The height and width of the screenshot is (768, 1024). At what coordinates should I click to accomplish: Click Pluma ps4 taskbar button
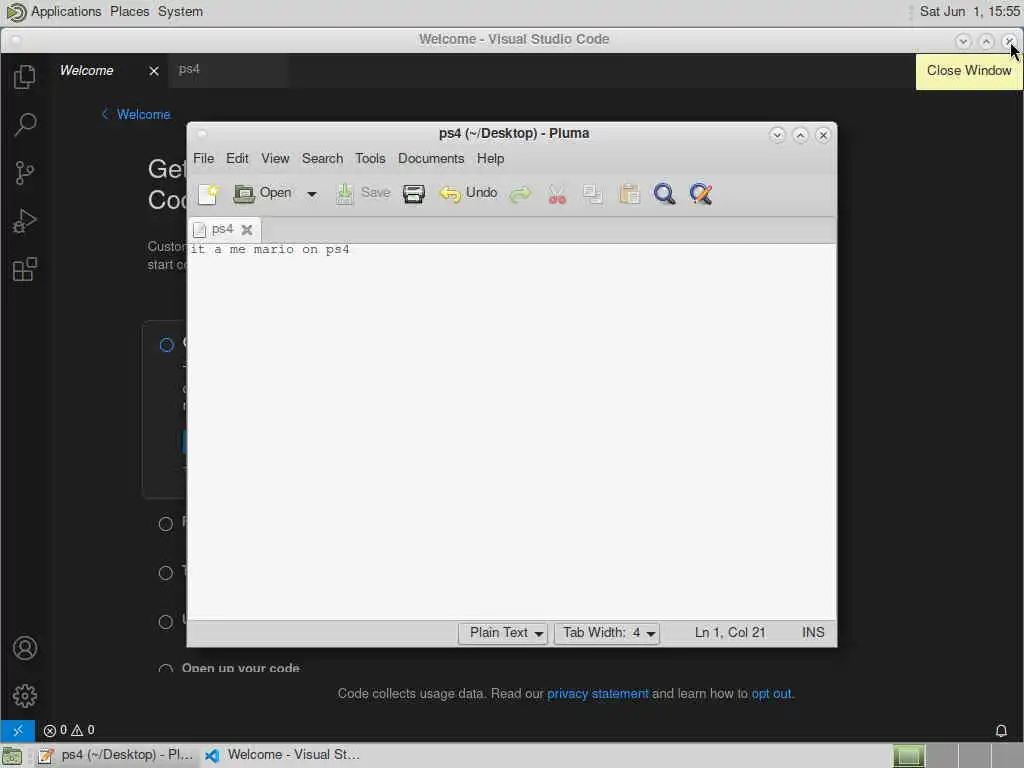tap(116, 755)
